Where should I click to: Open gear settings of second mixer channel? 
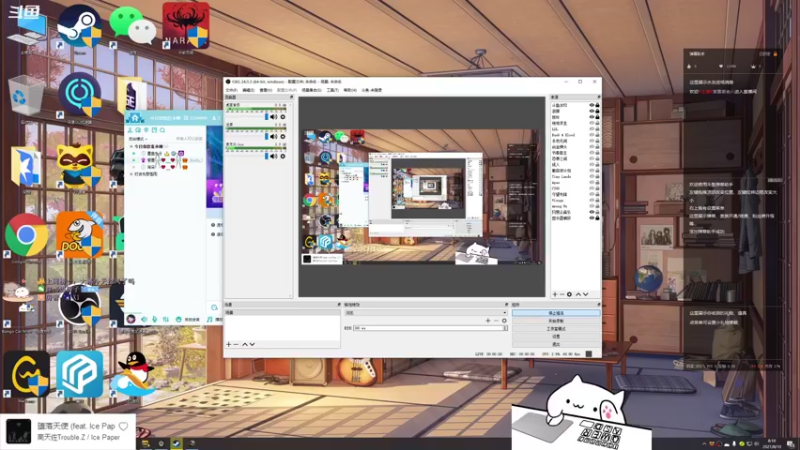point(283,137)
